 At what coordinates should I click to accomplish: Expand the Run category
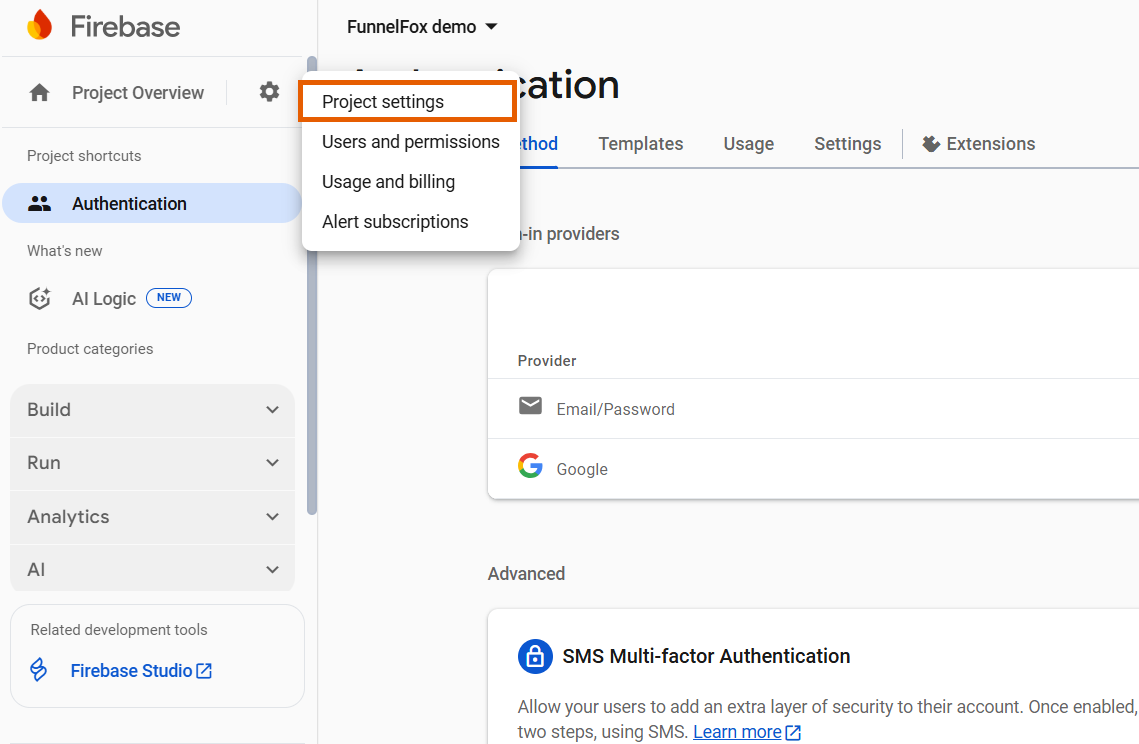coord(153,463)
